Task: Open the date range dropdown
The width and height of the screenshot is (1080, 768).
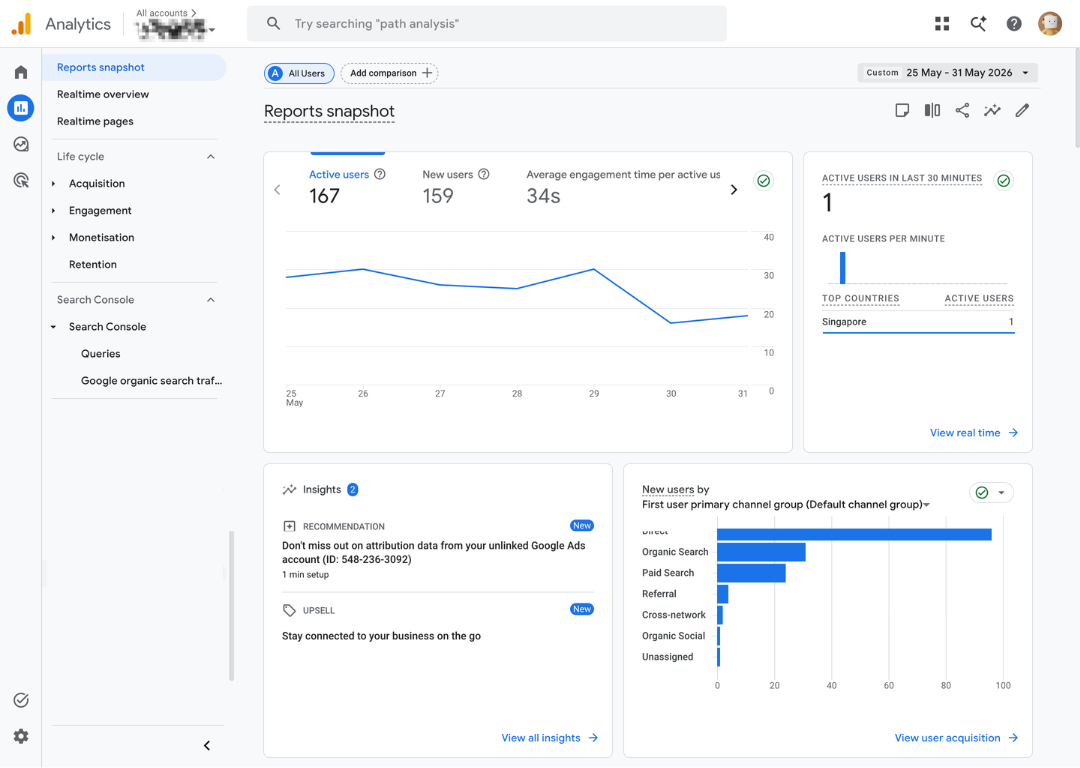Action: pyautogui.click(x=948, y=72)
